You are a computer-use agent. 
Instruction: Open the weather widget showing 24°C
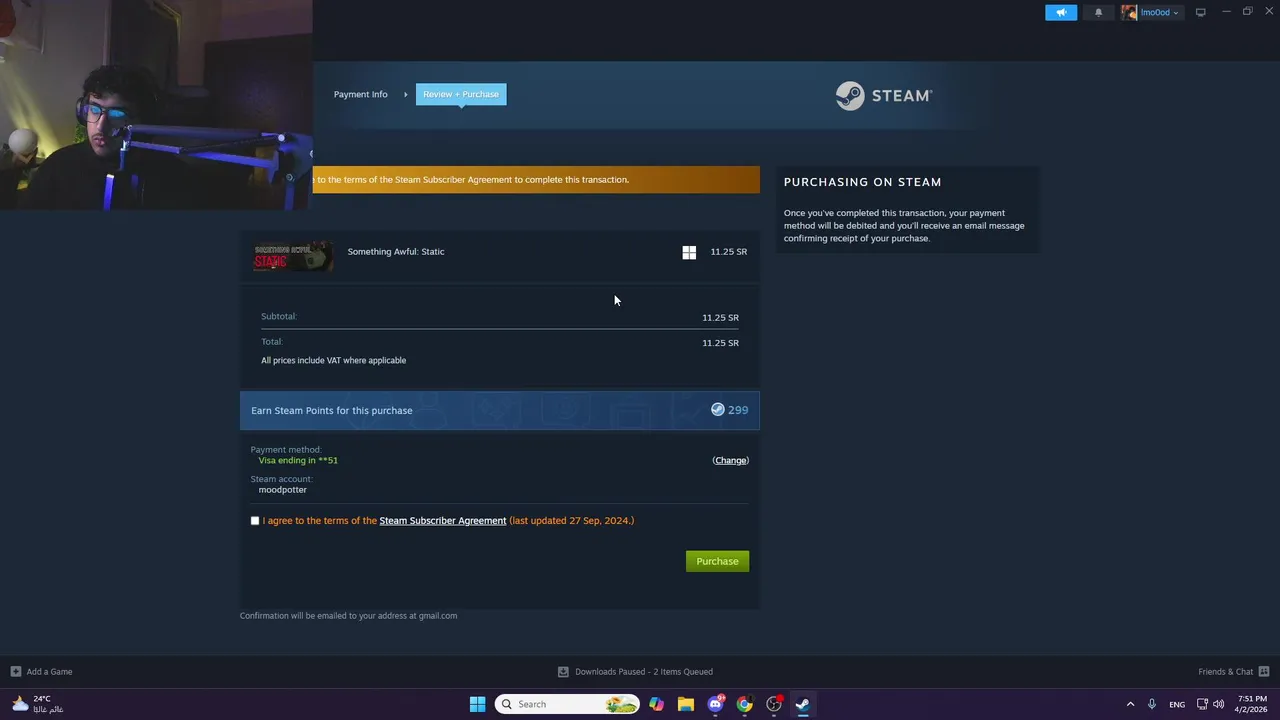[x=37, y=704]
